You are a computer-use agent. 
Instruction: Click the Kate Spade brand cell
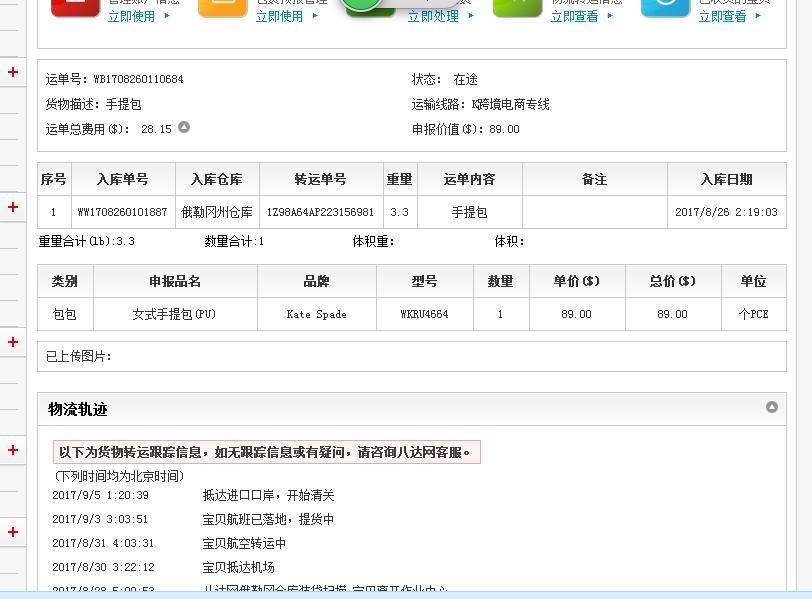(x=316, y=314)
